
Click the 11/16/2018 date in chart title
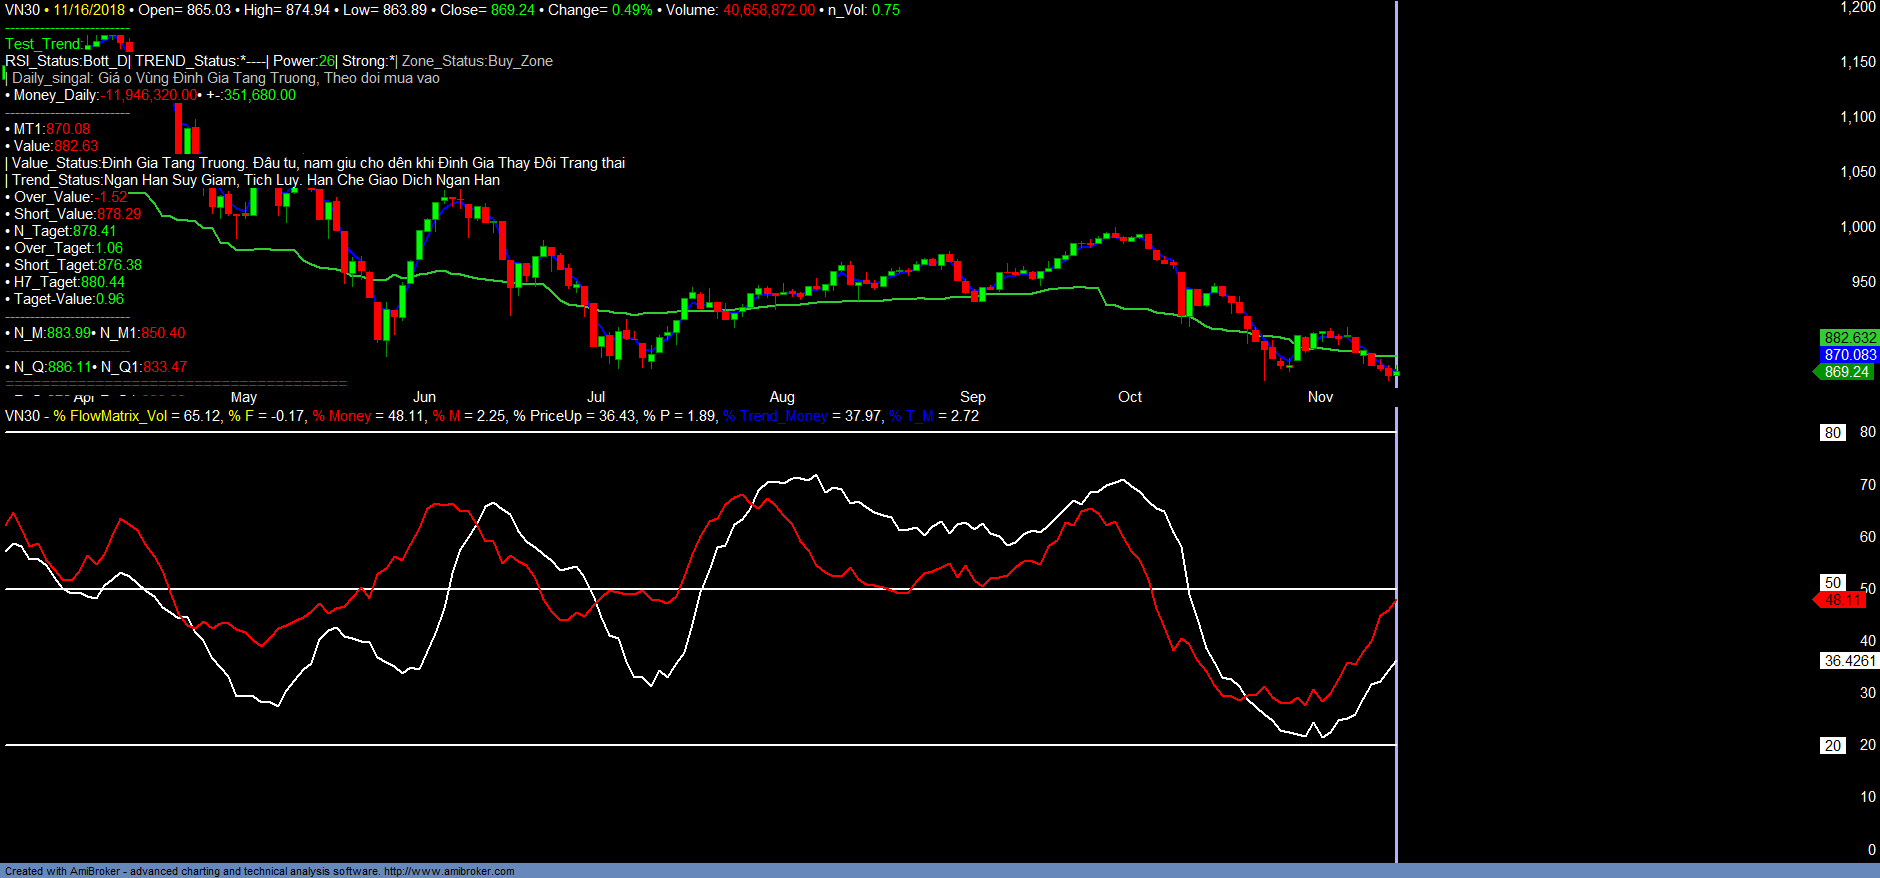pyautogui.click(x=89, y=10)
